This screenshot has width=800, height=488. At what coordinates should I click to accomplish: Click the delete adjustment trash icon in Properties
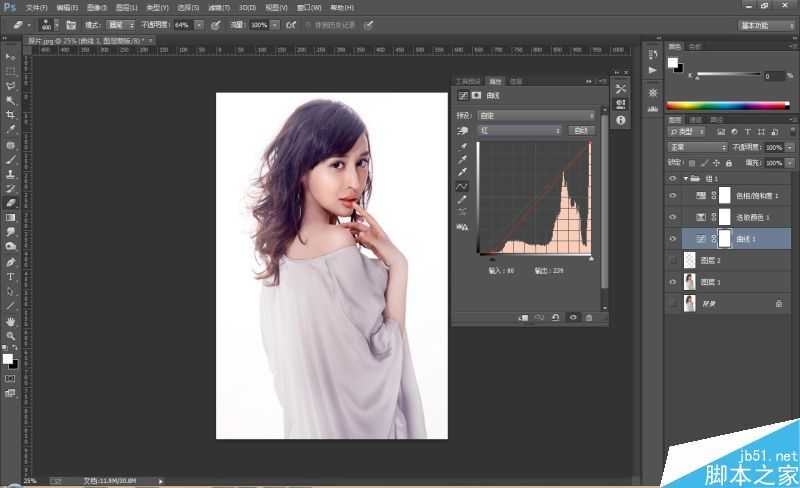tap(589, 317)
